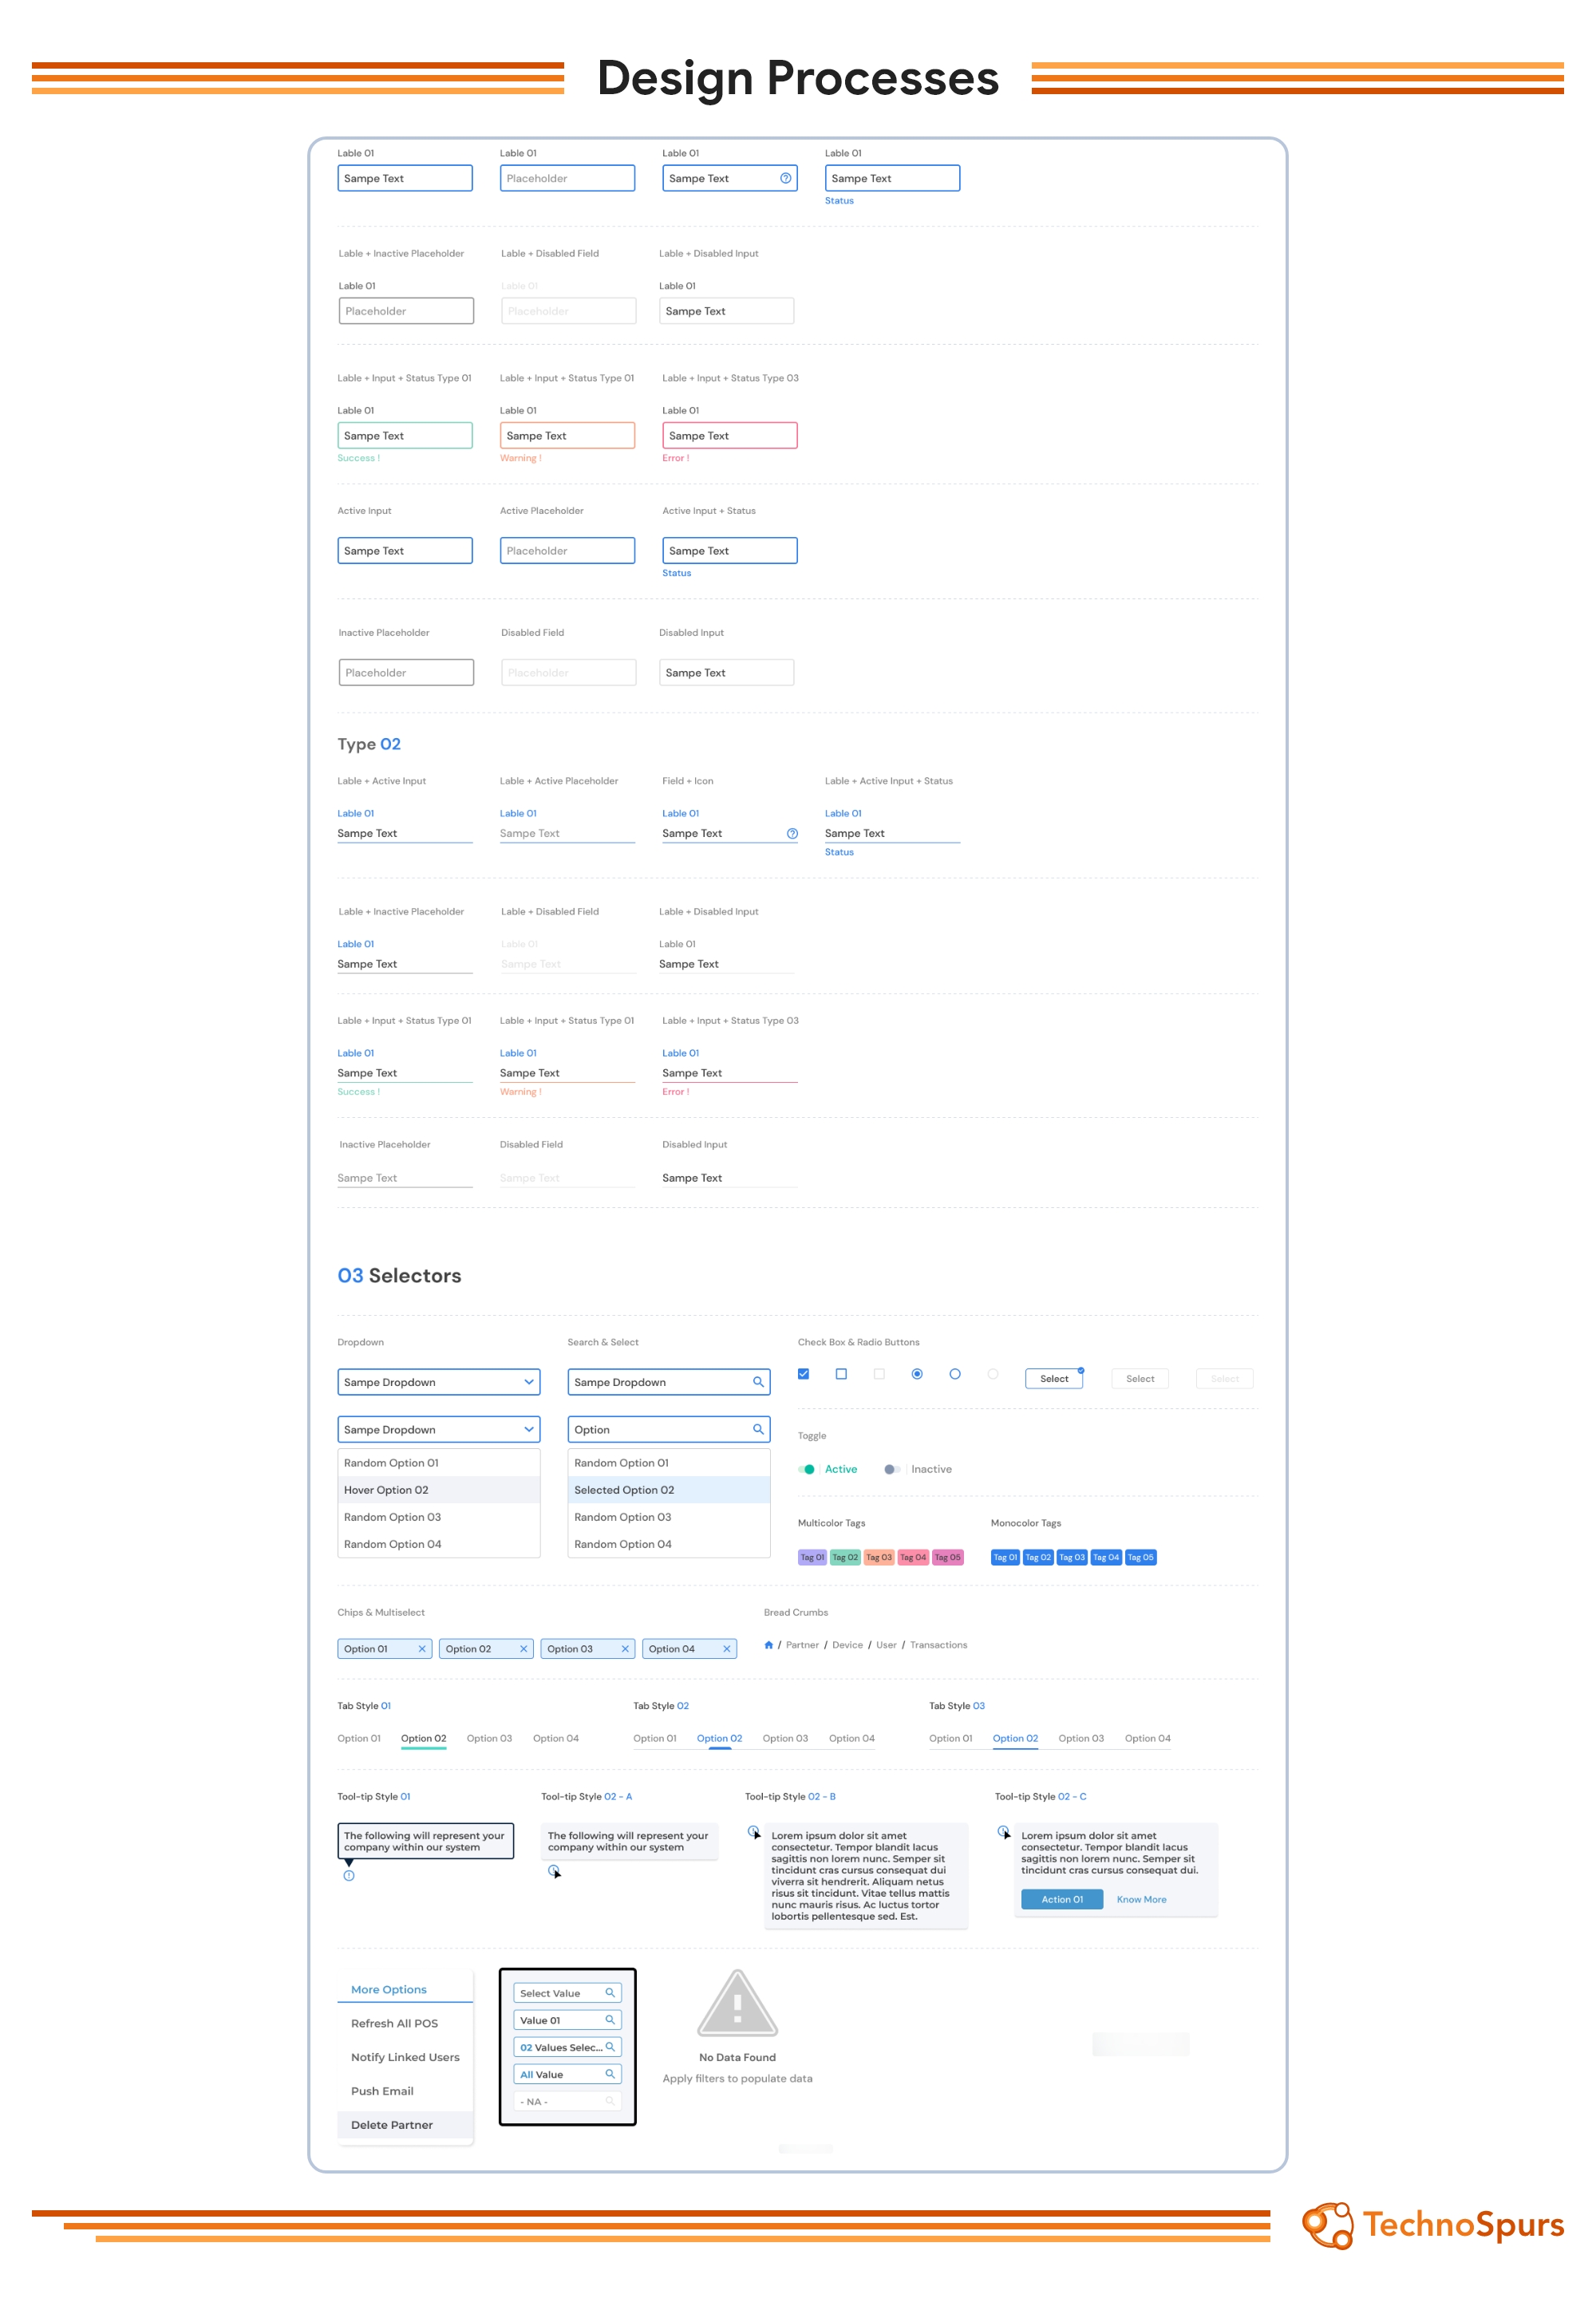The width and height of the screenshot is (1596, 2298).
Task: Close the Option 01 chip
Action: pos(422,1649)
